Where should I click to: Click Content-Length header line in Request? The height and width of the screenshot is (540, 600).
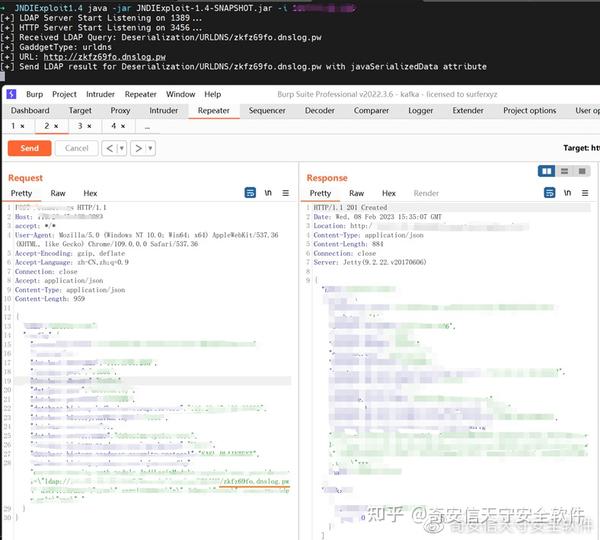pyautogui.click(x=50, y=299)
